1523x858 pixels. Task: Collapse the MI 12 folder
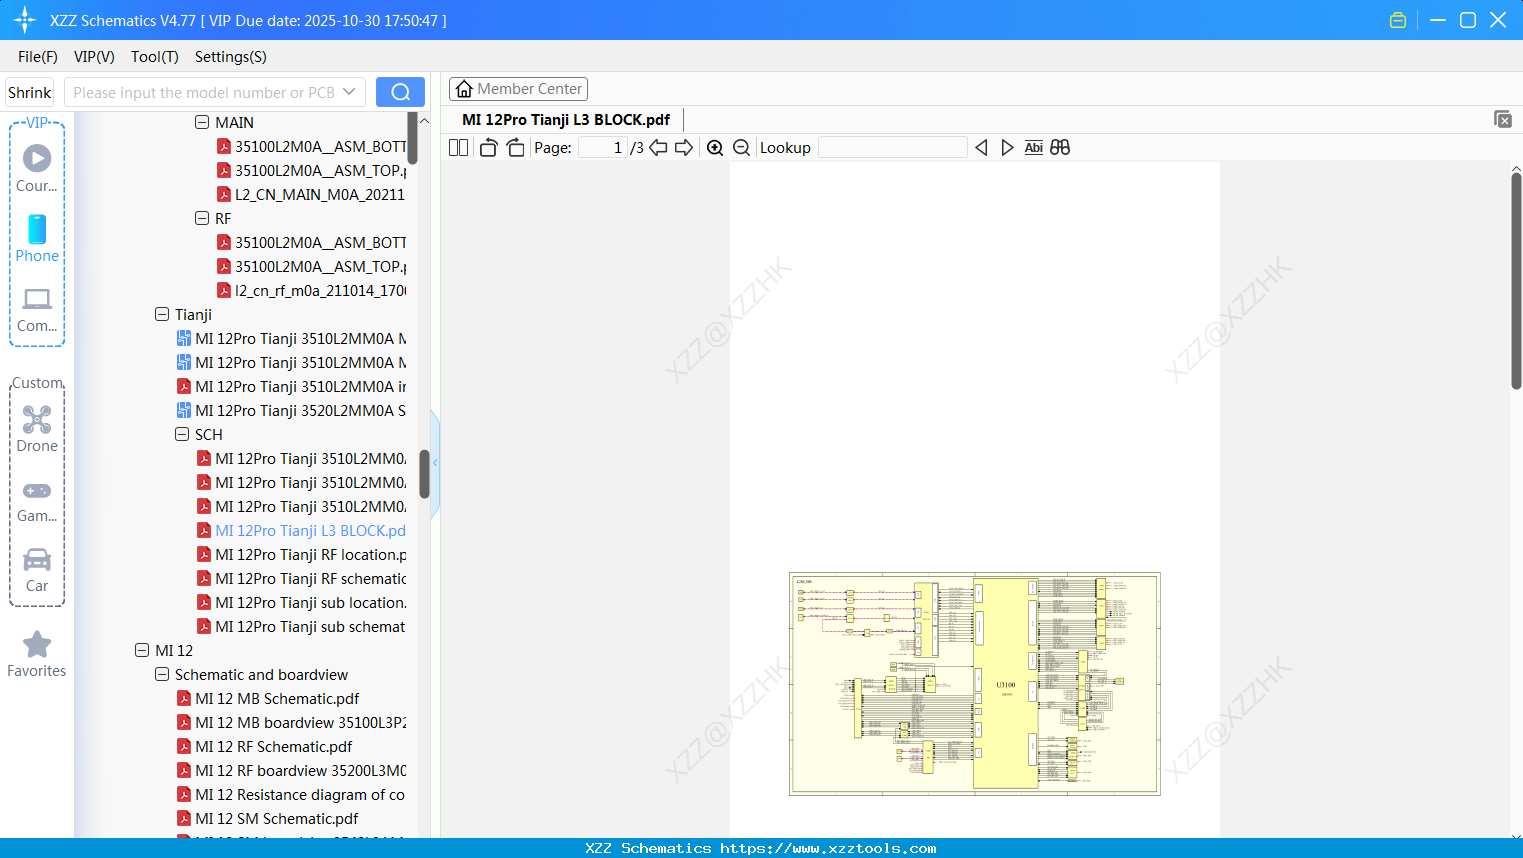click(142, 650)
